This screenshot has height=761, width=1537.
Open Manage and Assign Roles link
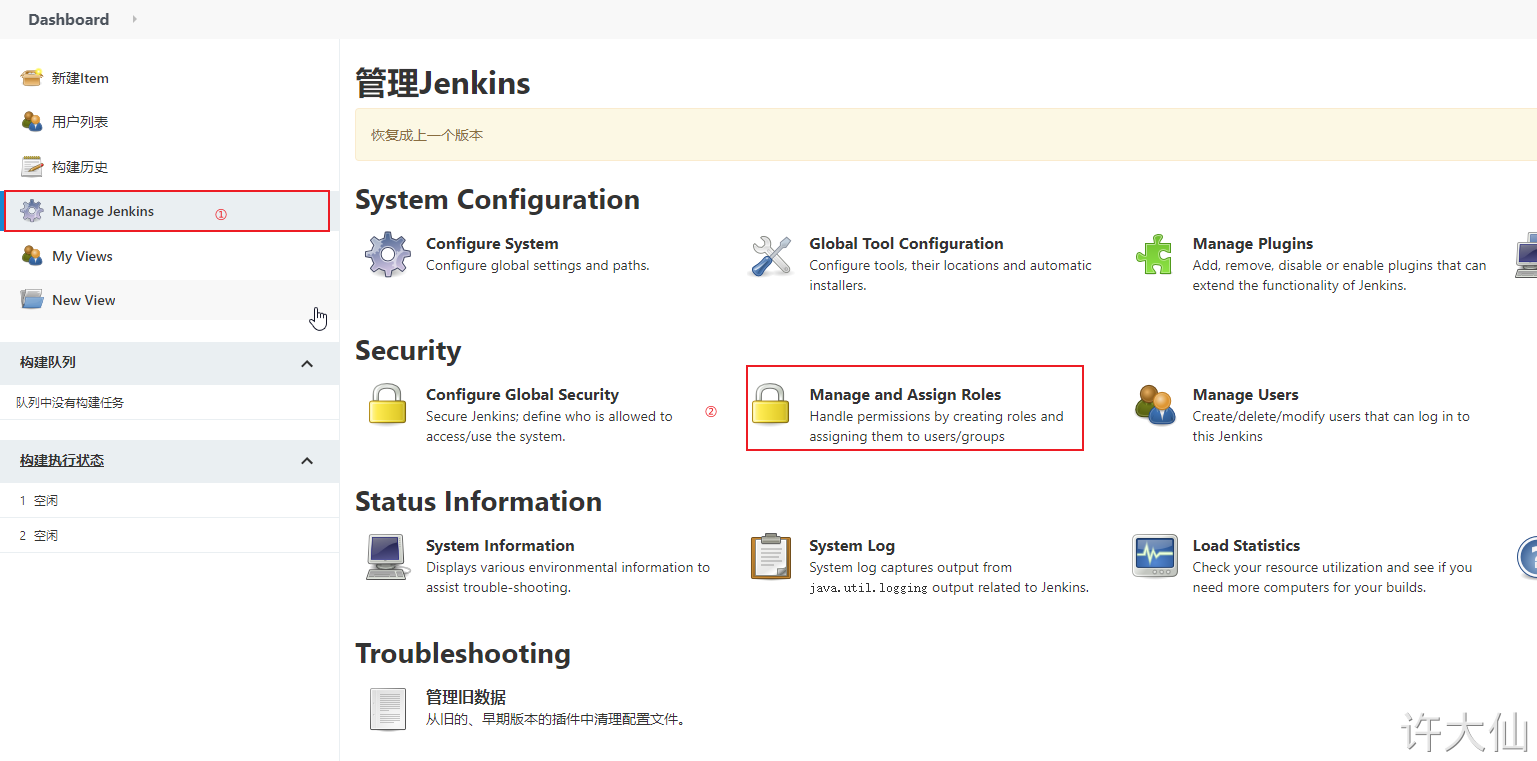click(905, 394)
